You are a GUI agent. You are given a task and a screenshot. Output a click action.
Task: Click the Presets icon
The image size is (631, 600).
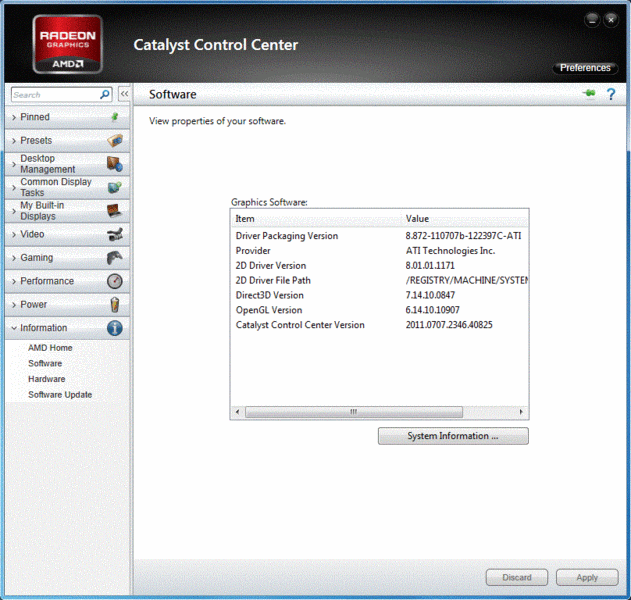click(115, 140)
